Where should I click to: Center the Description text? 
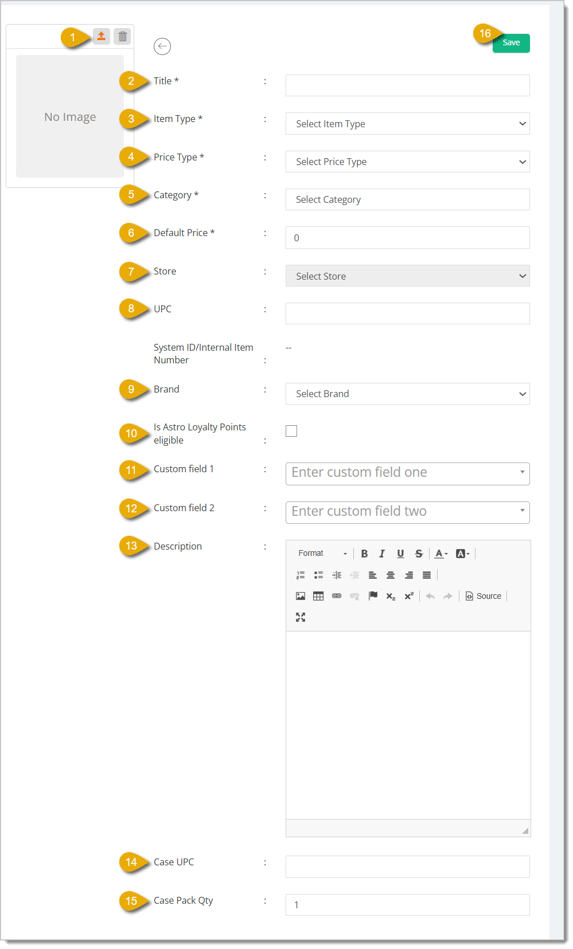391,575
